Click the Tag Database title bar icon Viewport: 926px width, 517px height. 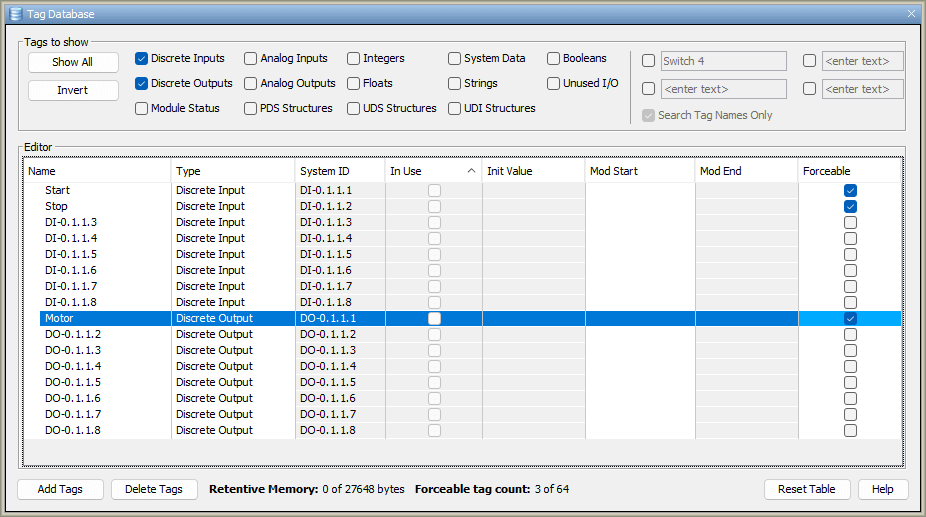[15, 13]
